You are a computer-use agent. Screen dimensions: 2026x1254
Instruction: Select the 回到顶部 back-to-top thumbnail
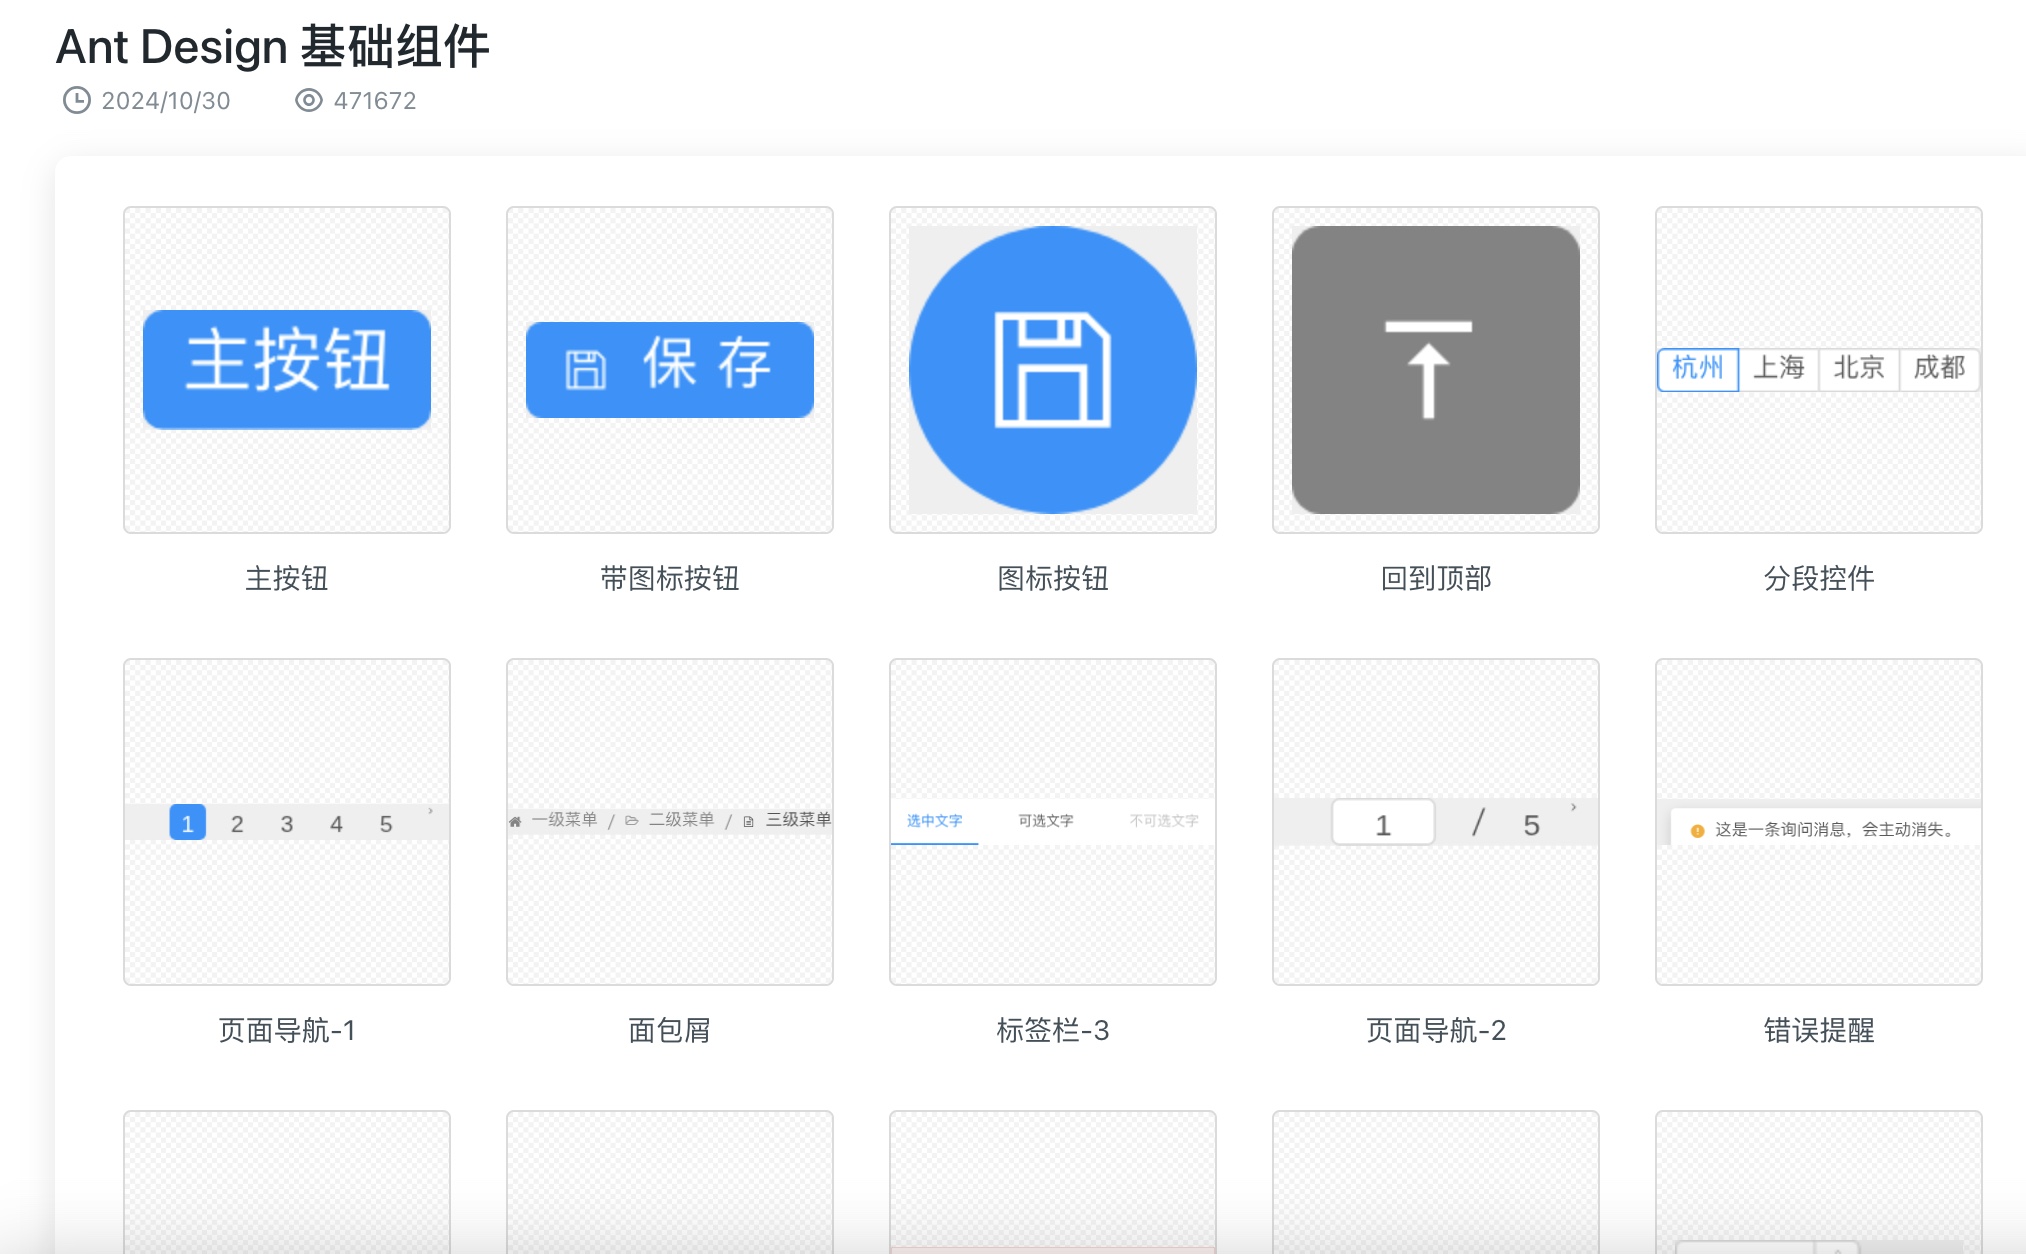1436,370
